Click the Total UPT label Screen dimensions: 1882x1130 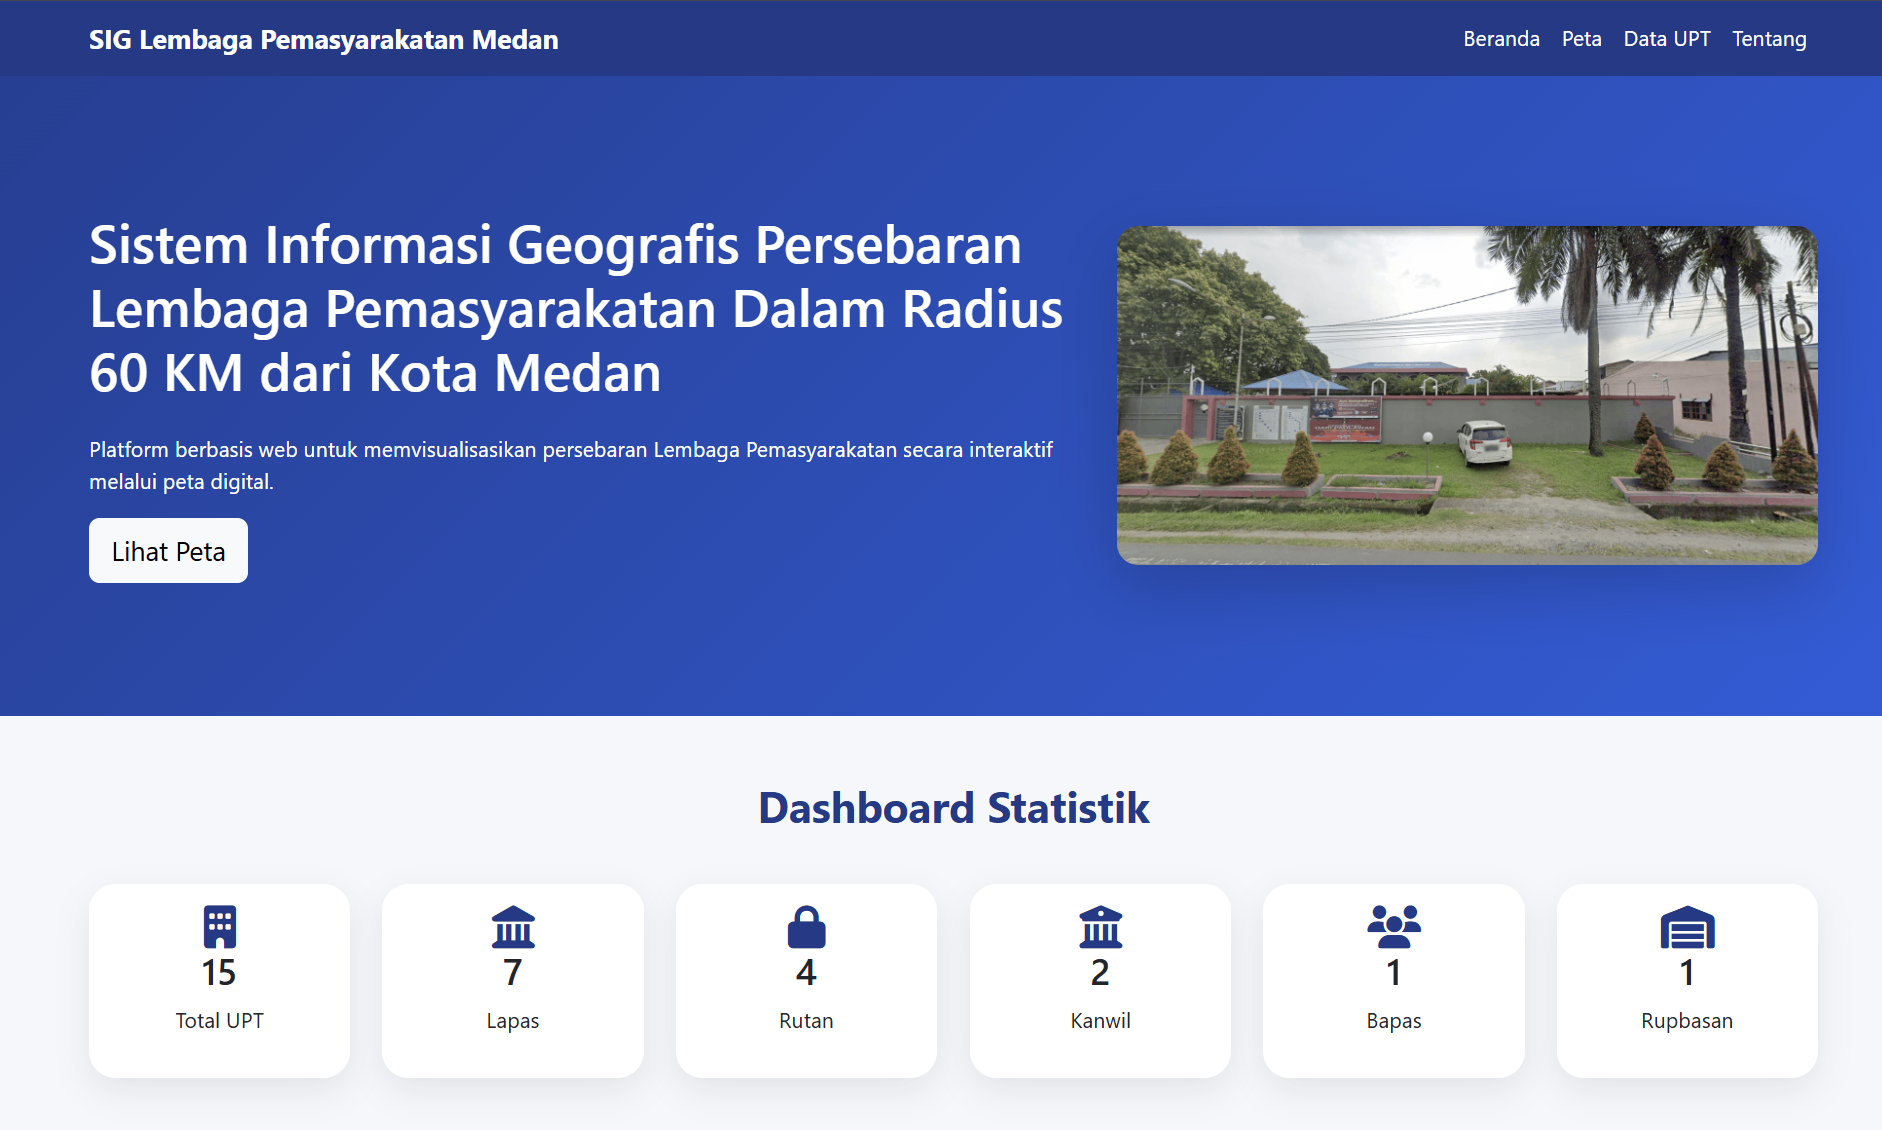pyautogui.click(x=219, y=1021)
